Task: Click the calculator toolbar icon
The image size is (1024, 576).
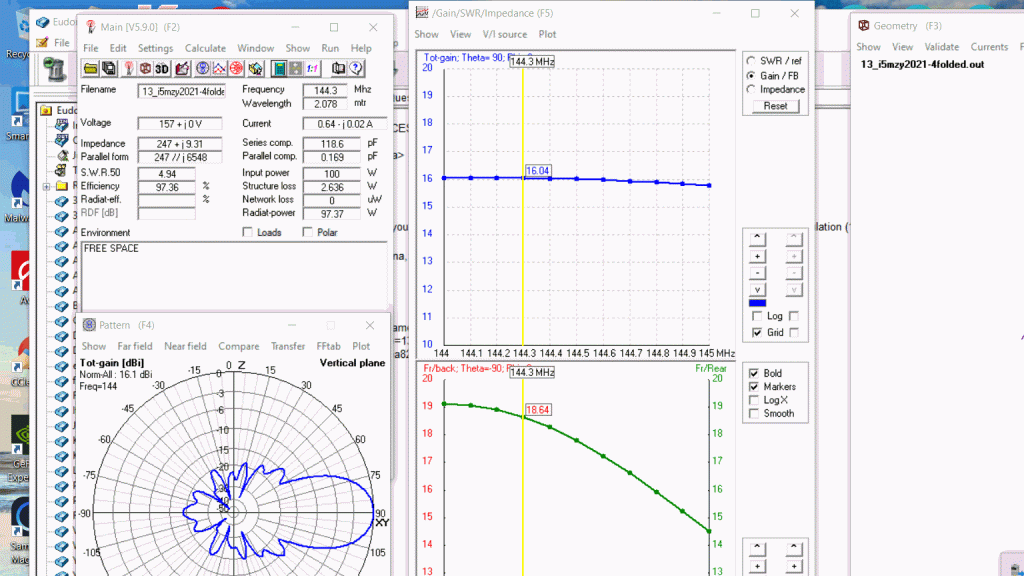Action: pos(279,68)
